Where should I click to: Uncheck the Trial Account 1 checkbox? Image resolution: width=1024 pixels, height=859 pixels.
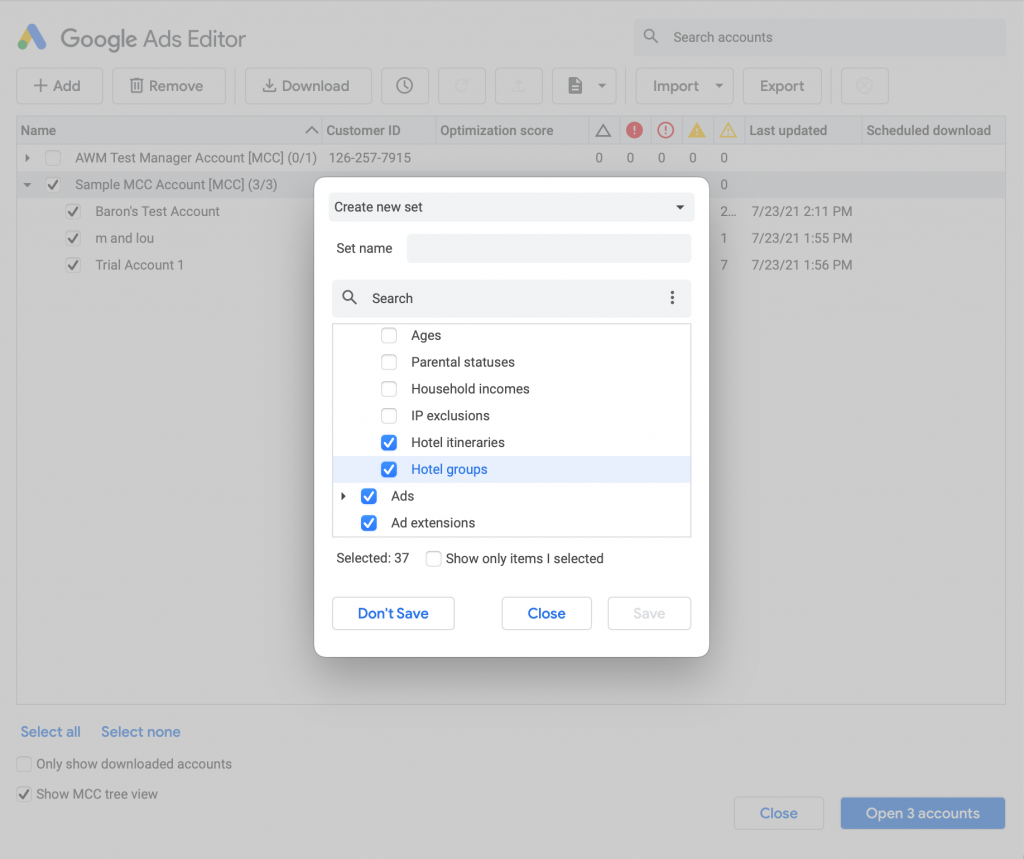tap(73, 265)
